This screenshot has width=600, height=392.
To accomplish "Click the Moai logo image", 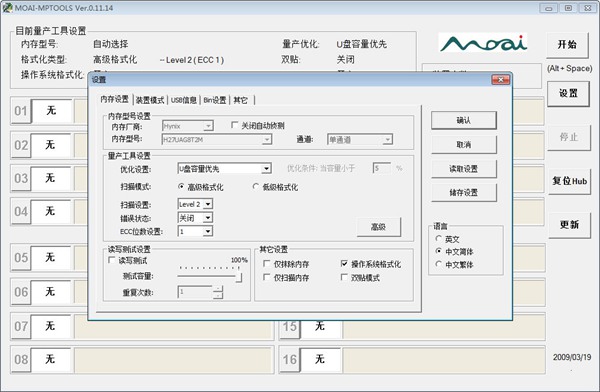I will (x=483, y=43).
